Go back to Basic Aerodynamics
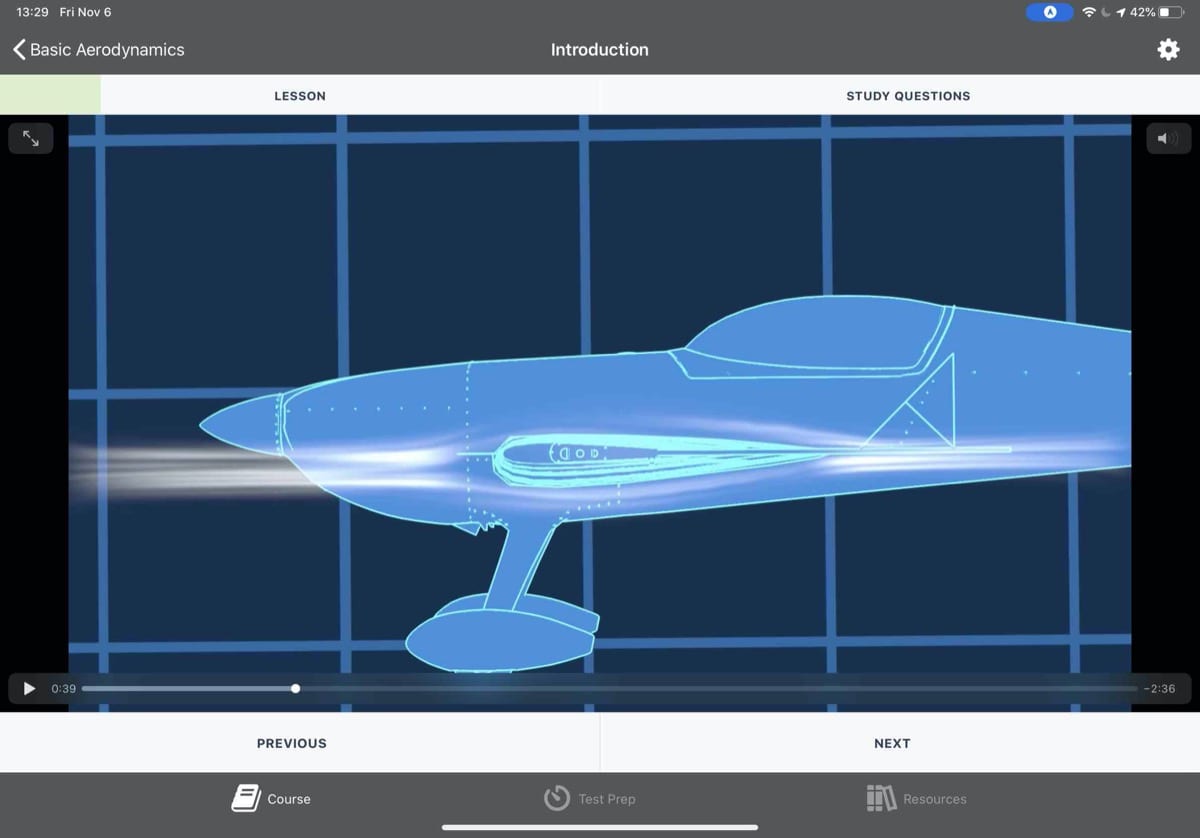This screenshot has width=1200, height=838. [x=98, y=49]
